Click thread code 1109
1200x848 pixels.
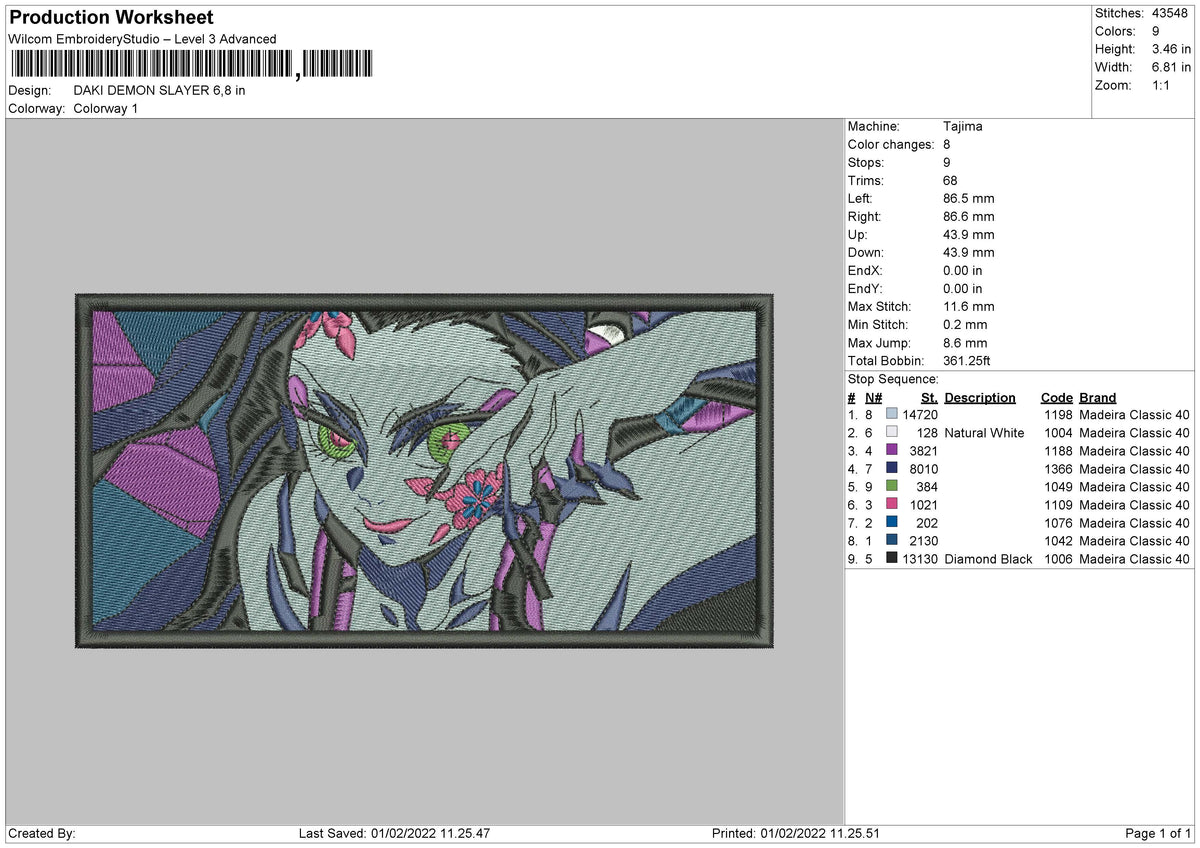[x=1058, y=505]
